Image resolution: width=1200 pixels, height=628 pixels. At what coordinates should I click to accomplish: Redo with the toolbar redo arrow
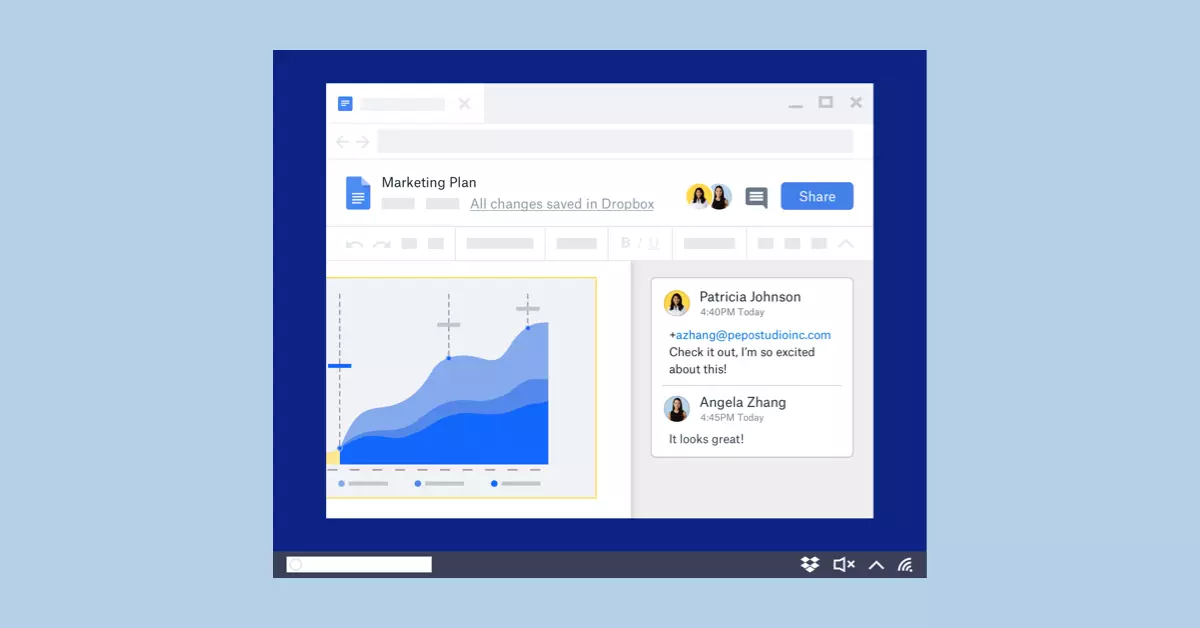[381, 244]
